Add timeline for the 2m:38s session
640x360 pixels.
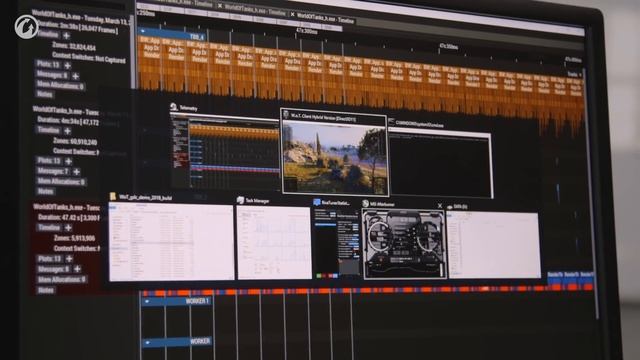point(67,36)
